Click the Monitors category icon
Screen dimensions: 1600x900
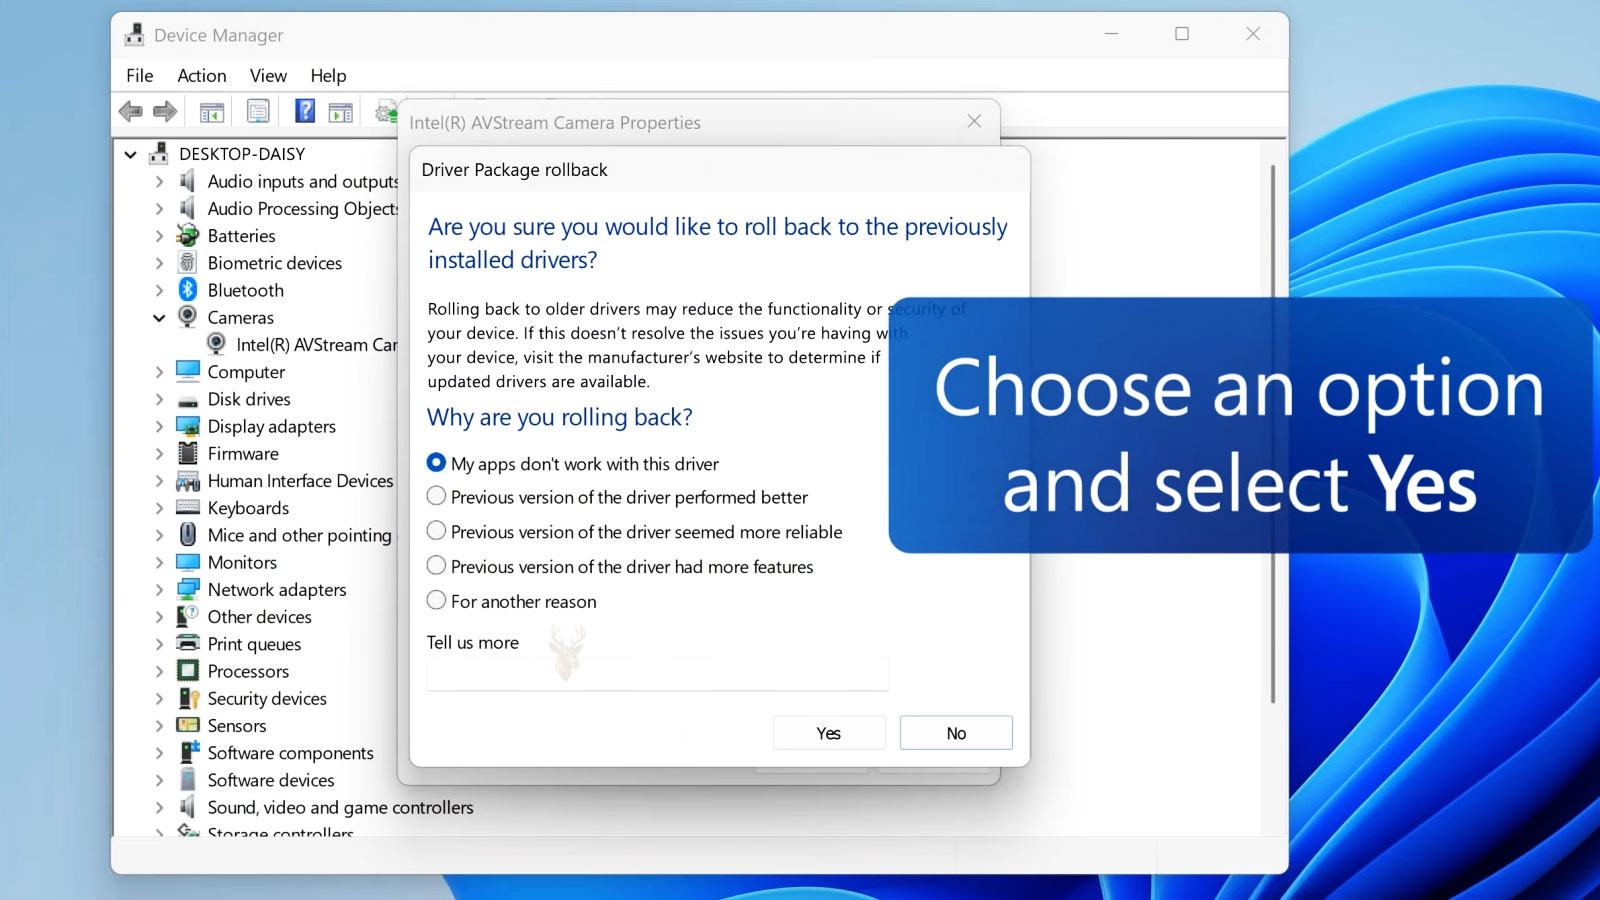click(x=188, y=562)
